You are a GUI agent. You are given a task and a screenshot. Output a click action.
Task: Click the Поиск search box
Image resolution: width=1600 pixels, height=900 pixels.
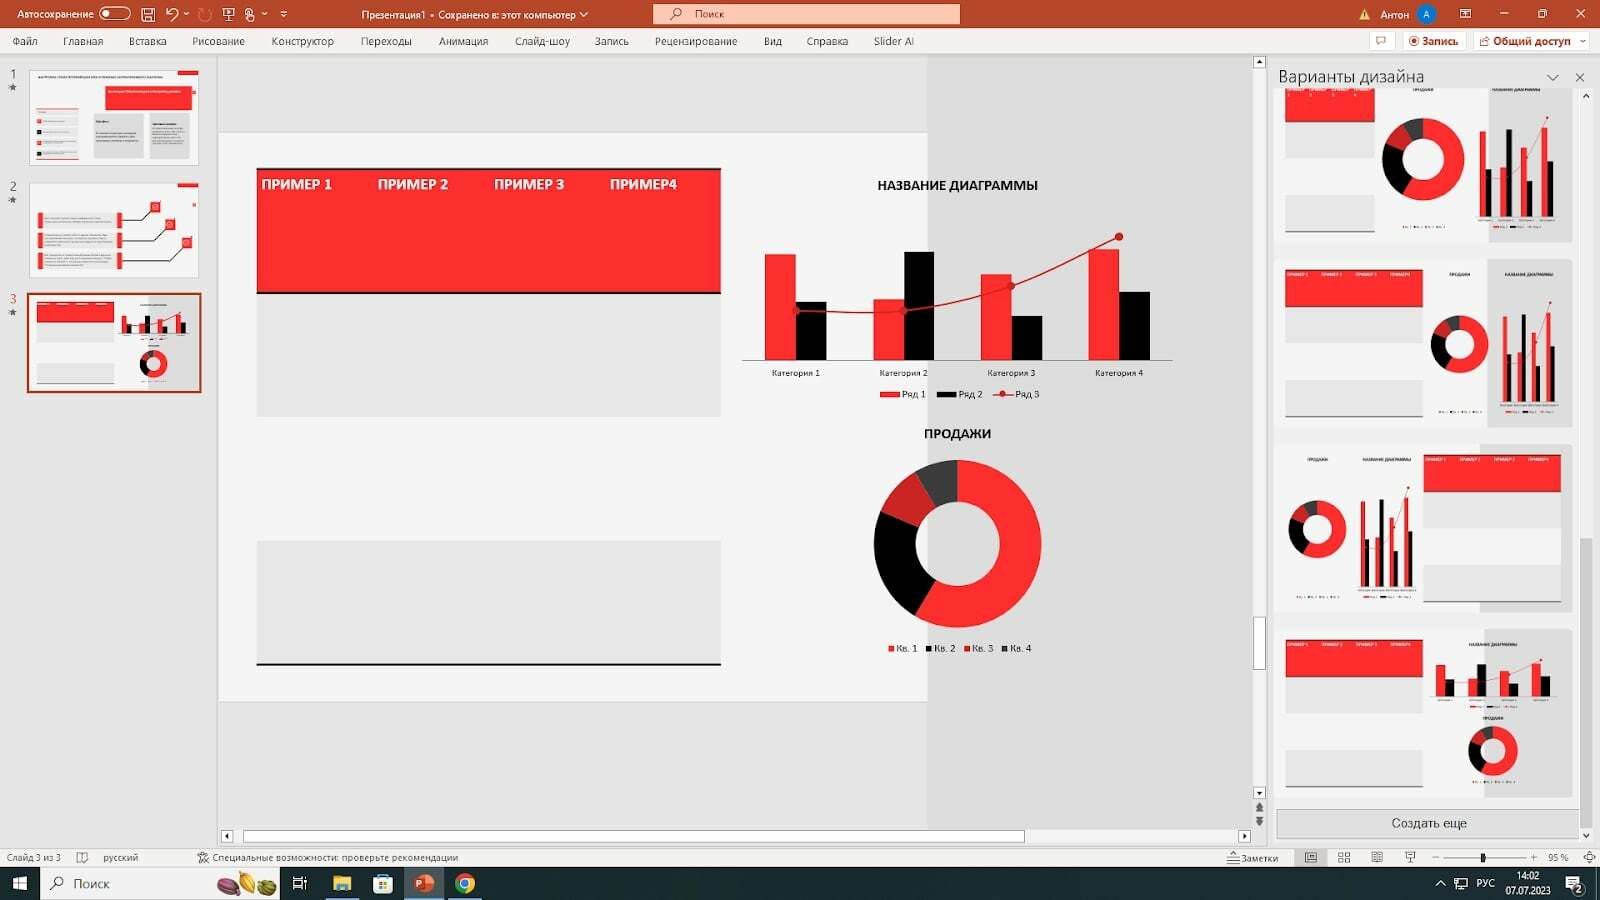point(806,14)
